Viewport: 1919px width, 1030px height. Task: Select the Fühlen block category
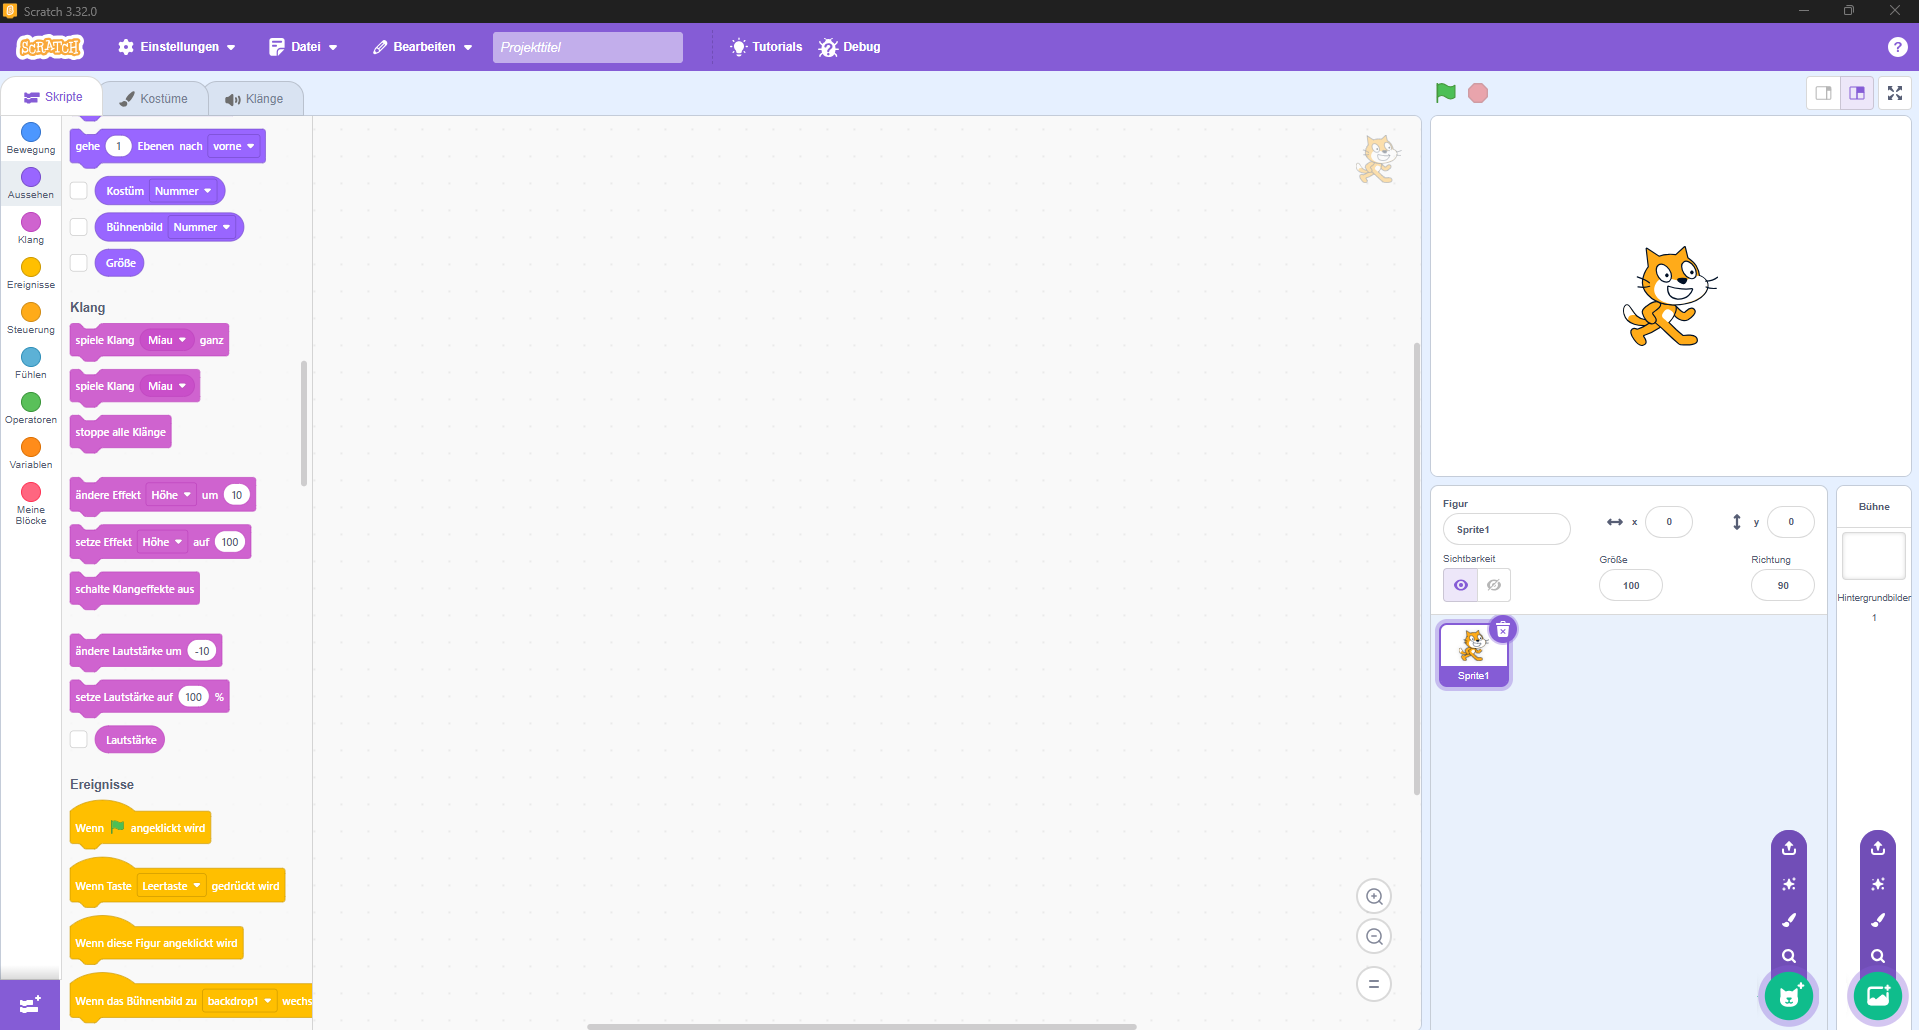31,364
